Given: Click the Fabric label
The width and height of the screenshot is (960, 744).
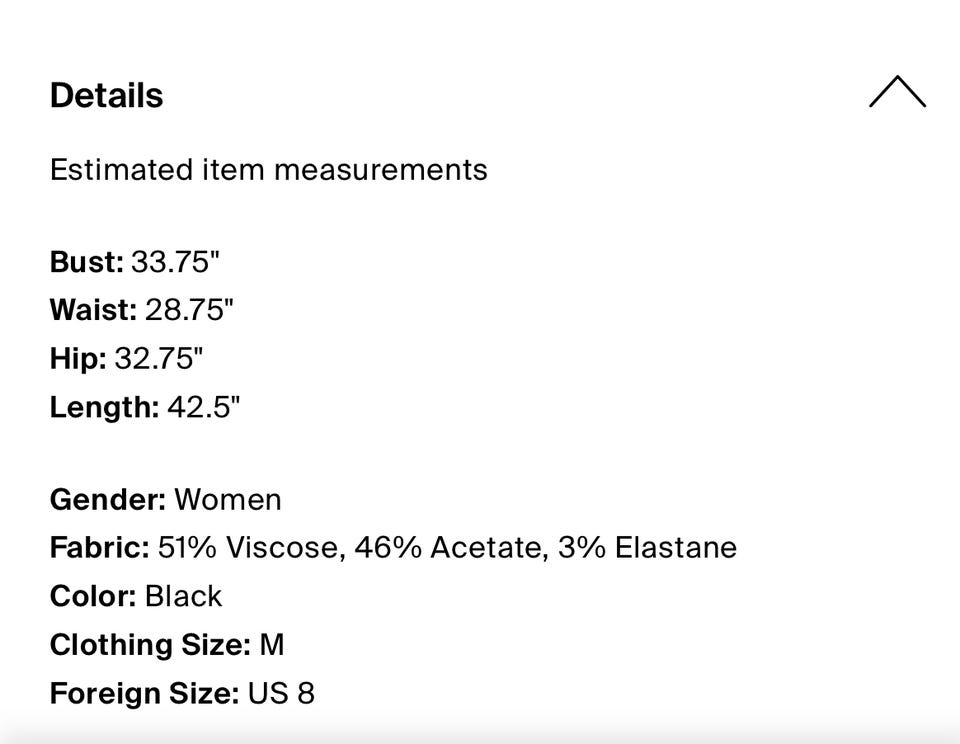Looking at the screenshot, I should 99,548.
